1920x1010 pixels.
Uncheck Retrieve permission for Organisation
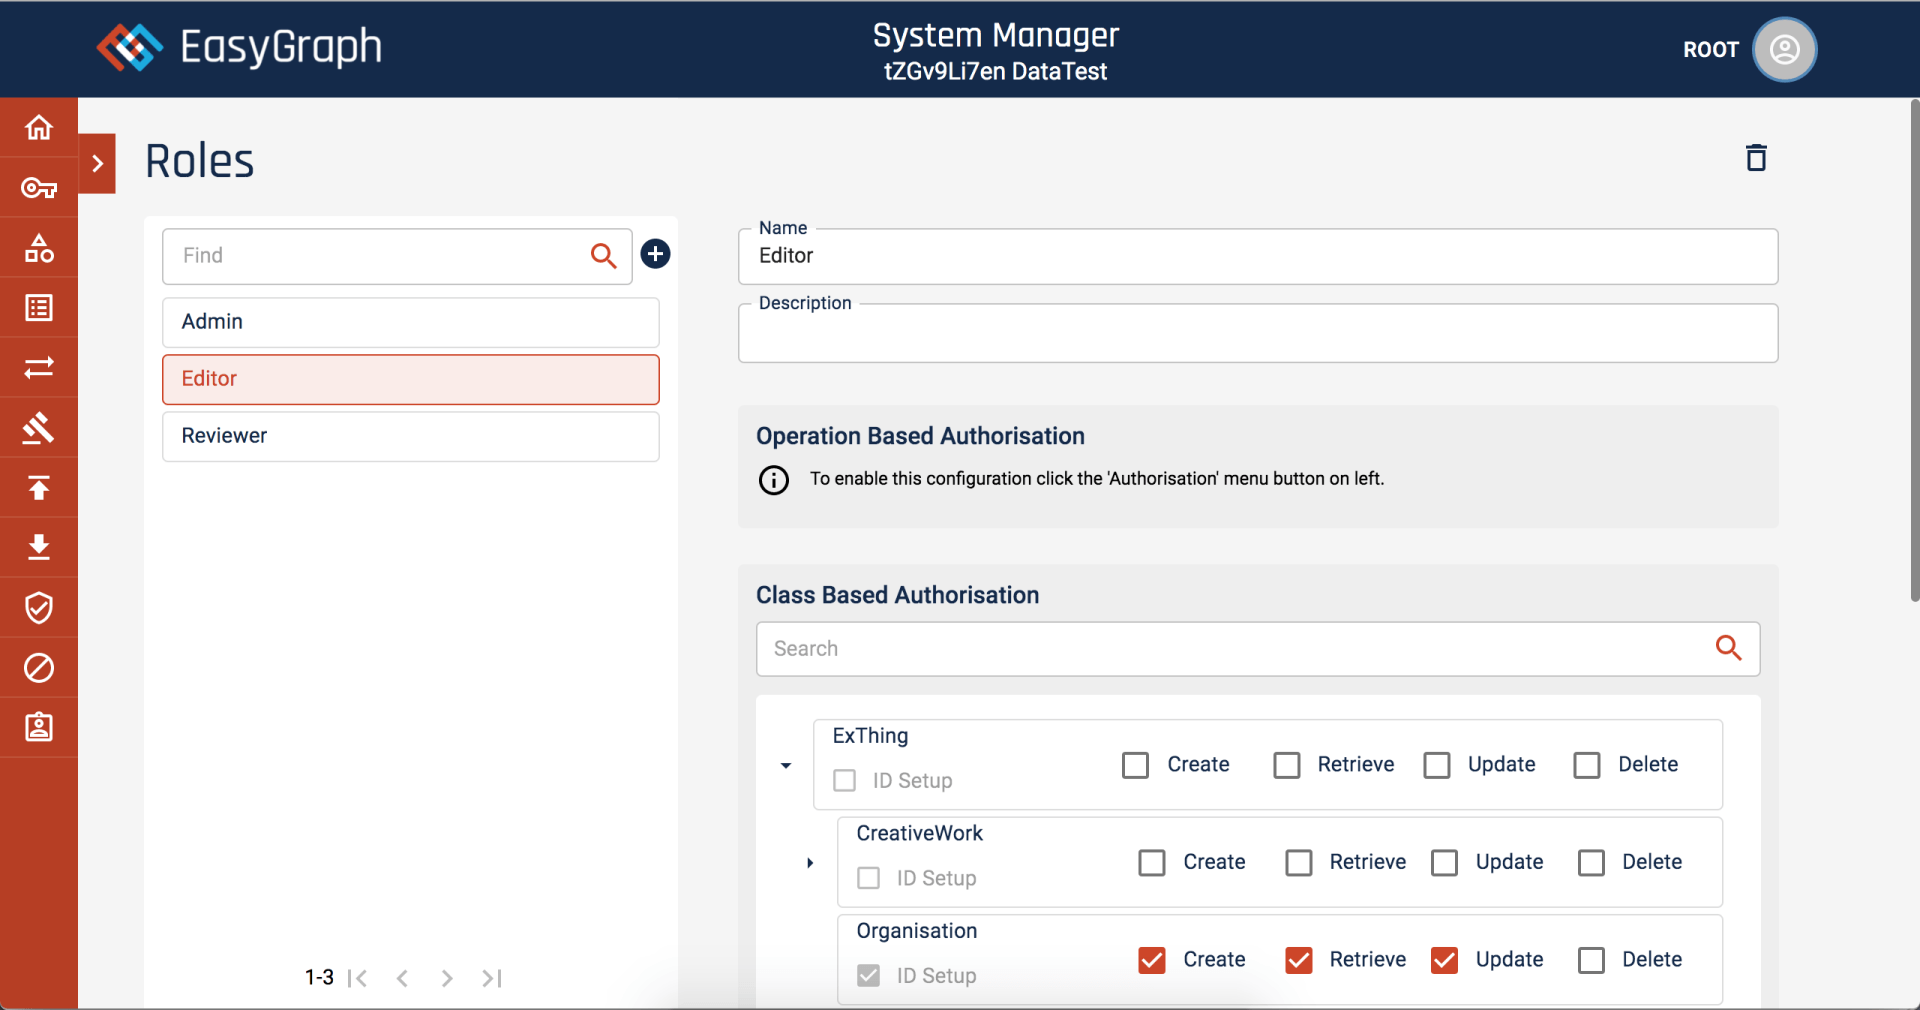click(1298, 960)
